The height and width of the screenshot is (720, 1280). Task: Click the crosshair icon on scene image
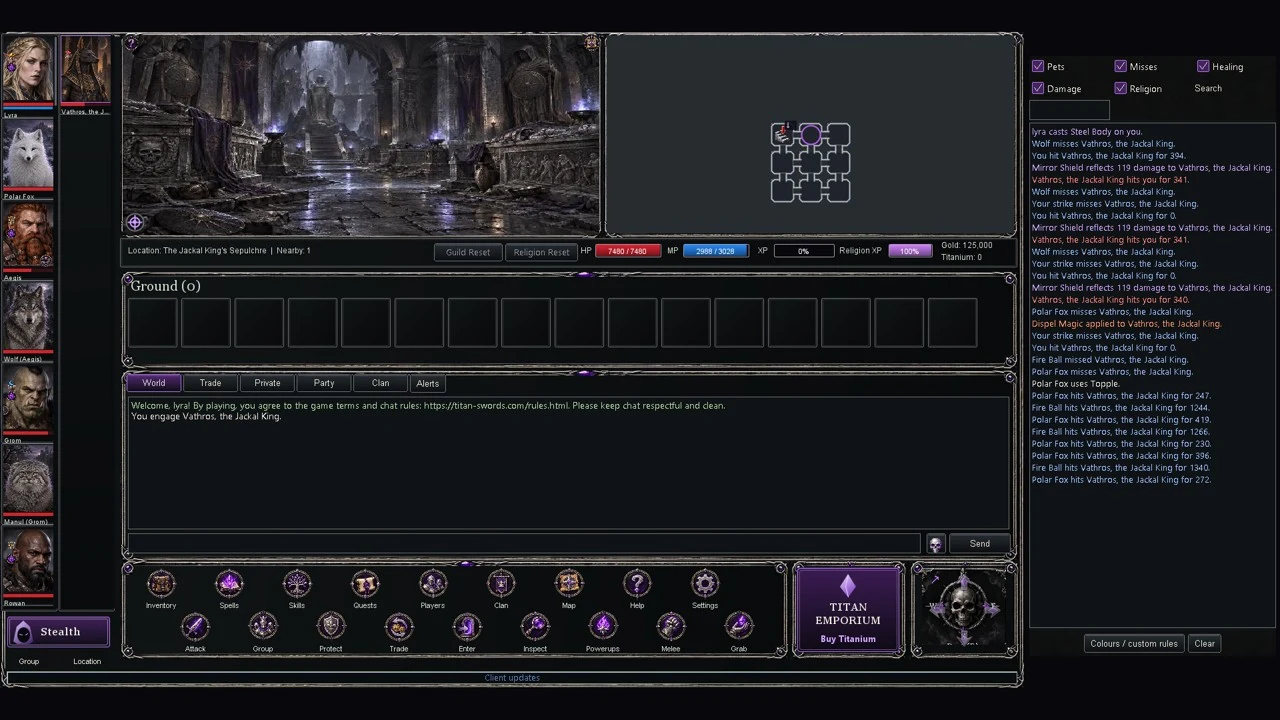tap(135, 223)
